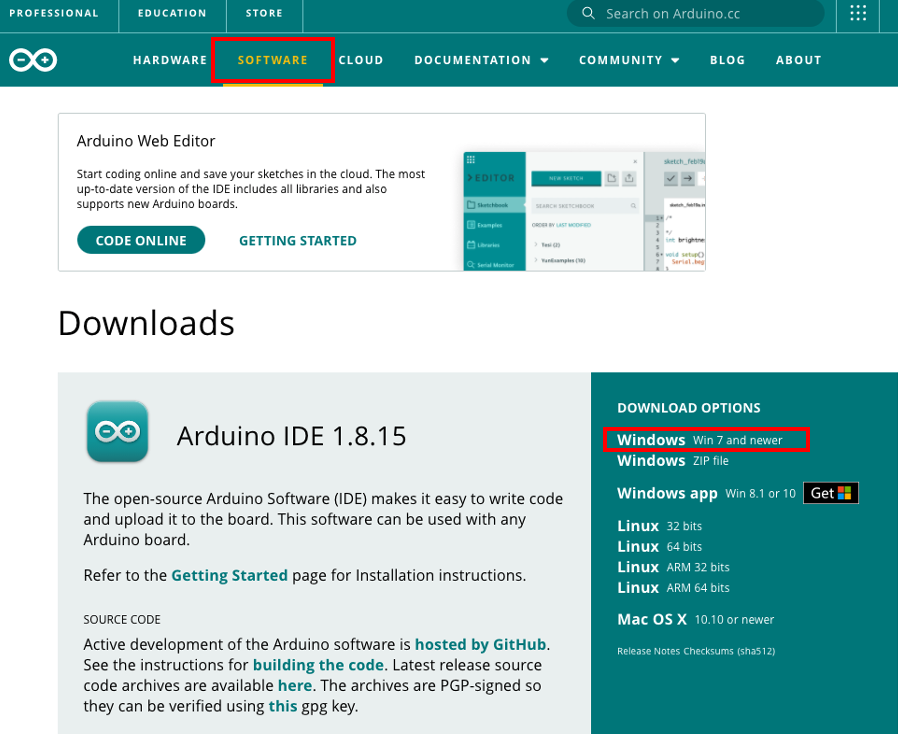Image resolution: width=898 pixels, height=734 pixels.
Task: Download Linux 32 bits
Action: point(659,526)
